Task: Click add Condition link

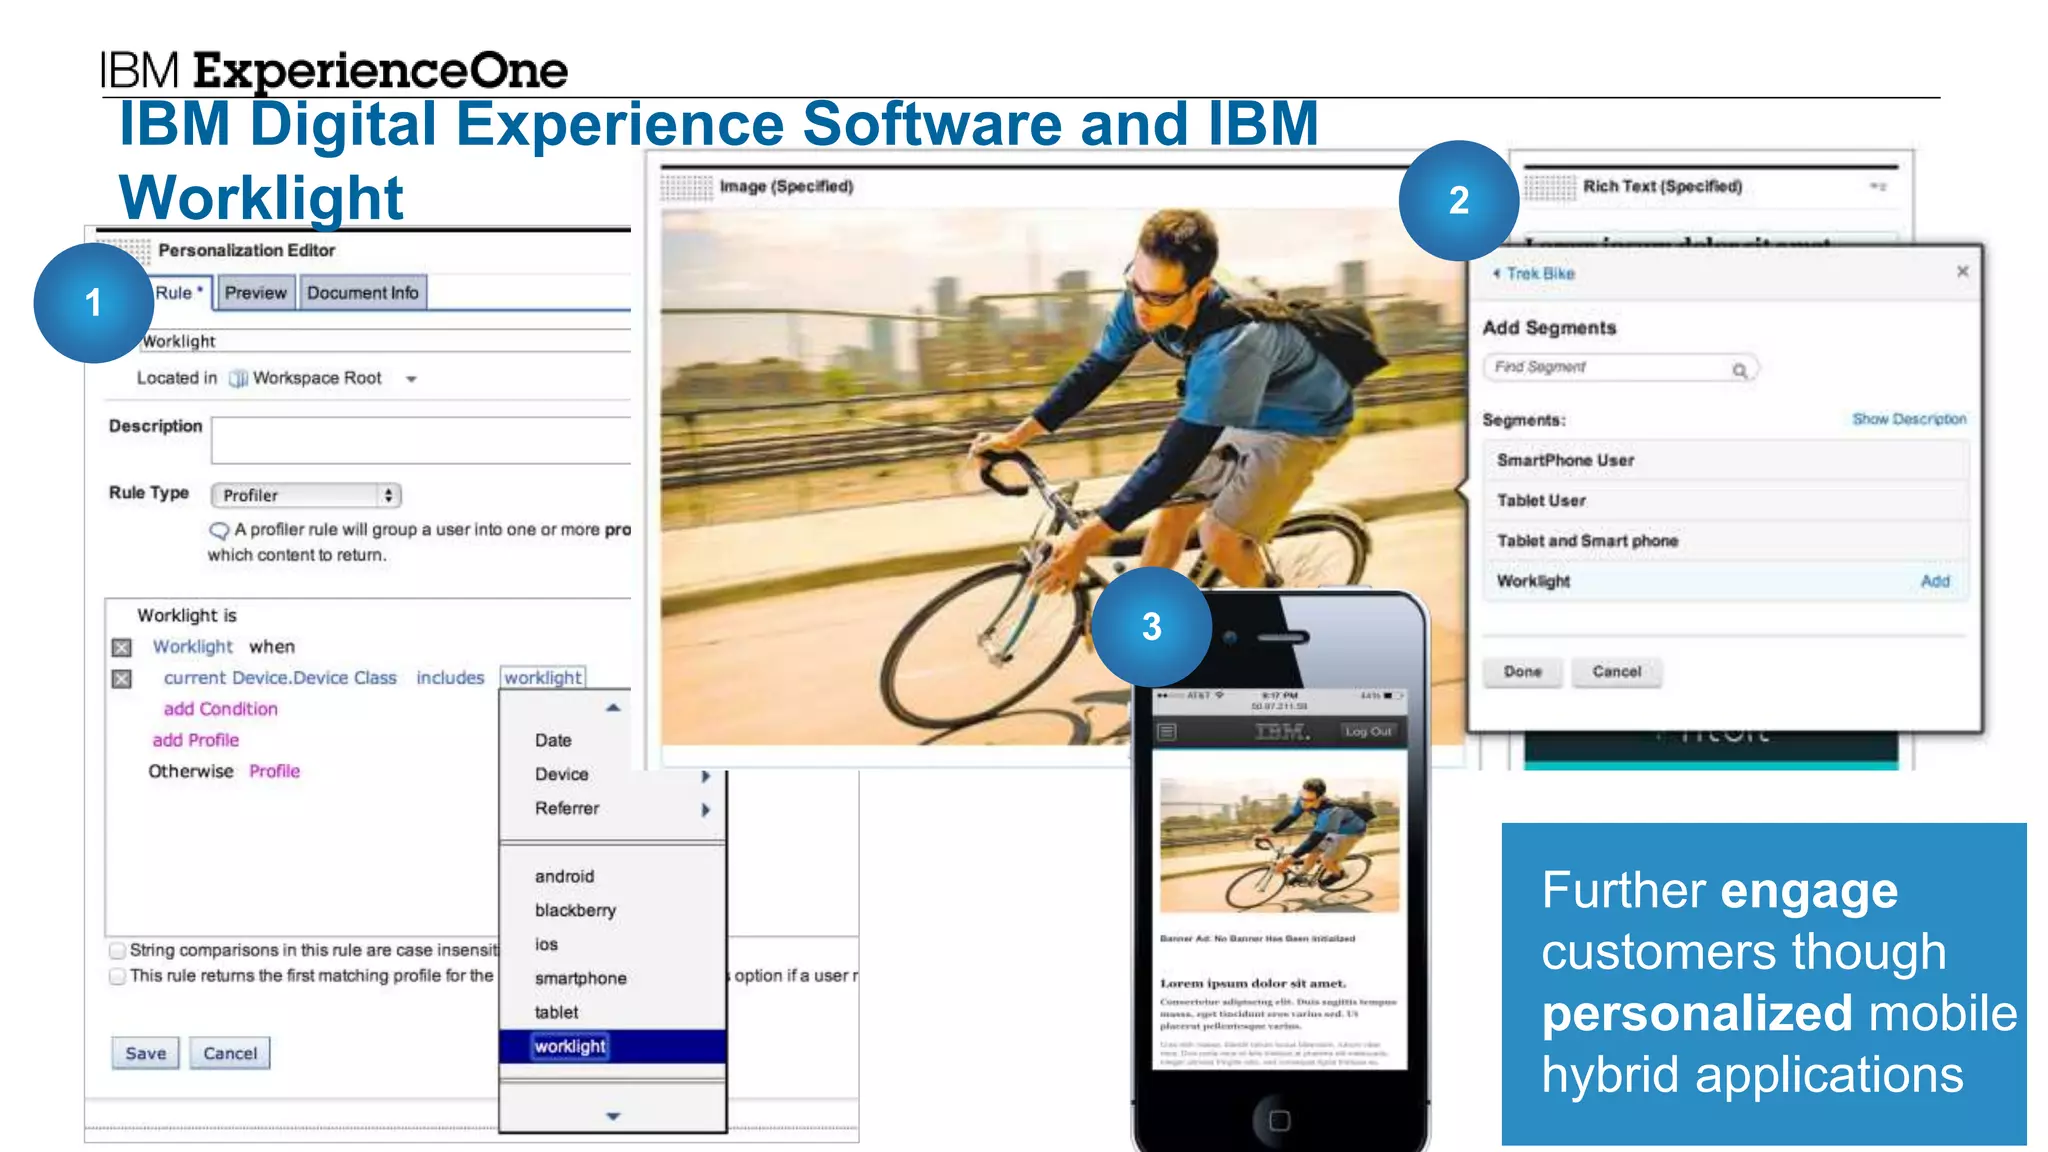Action: point(221,709)
